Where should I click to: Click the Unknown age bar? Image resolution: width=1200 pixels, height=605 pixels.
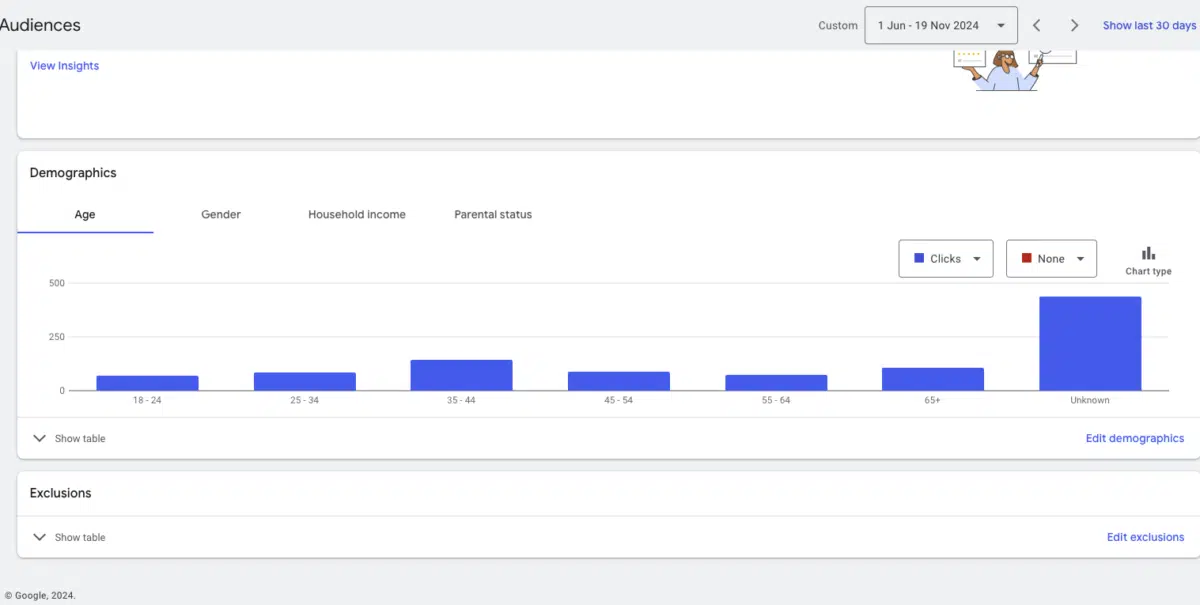pyautogui.click(x=1090, y=343)
